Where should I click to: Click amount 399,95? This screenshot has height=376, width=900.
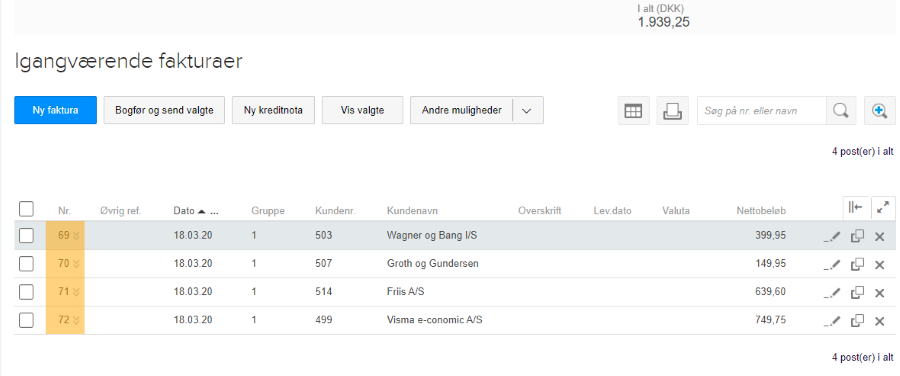pos(770,235)
